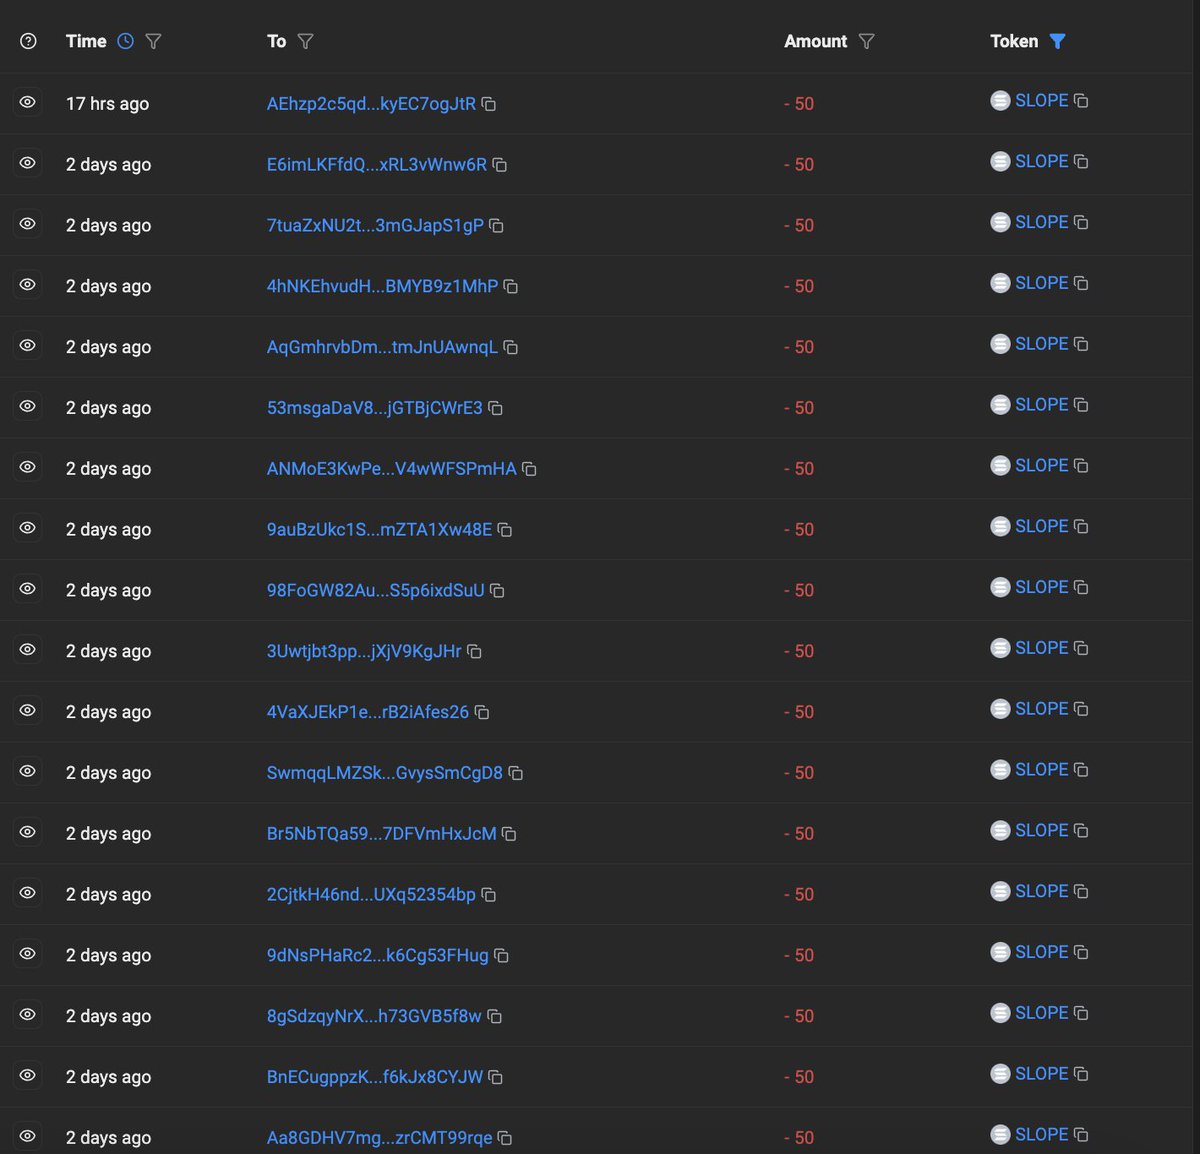
Task: Open address link Aa8GDHV7mg...zrCMT99rqe
Action: click(380, 1139)
